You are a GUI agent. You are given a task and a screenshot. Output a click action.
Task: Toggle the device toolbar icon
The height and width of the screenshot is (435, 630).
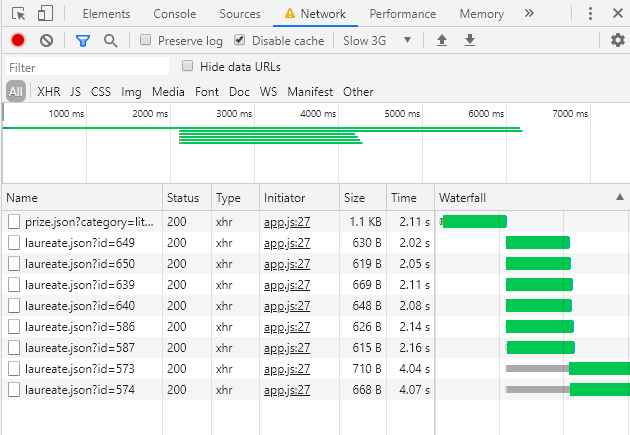(46, 14)
